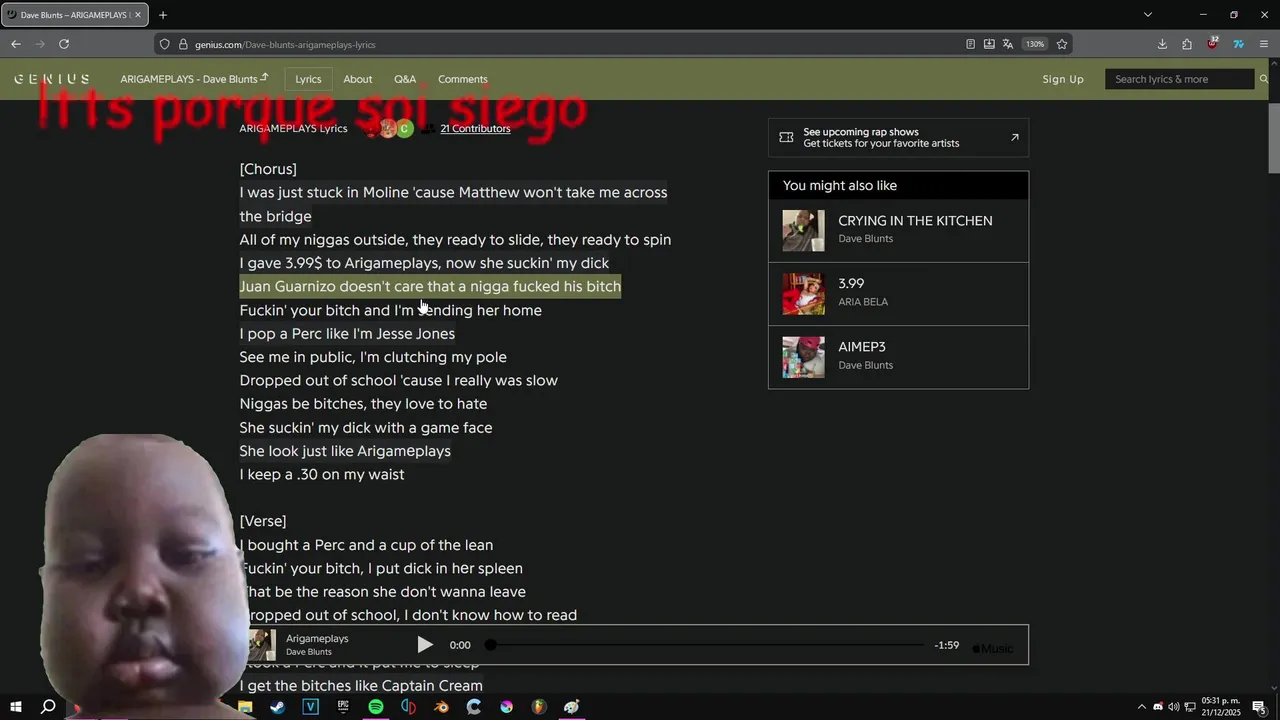Screen dimensions: 1280x720
Task: Click the Arigameplays cover in player bar
Action: click(262, 645)
